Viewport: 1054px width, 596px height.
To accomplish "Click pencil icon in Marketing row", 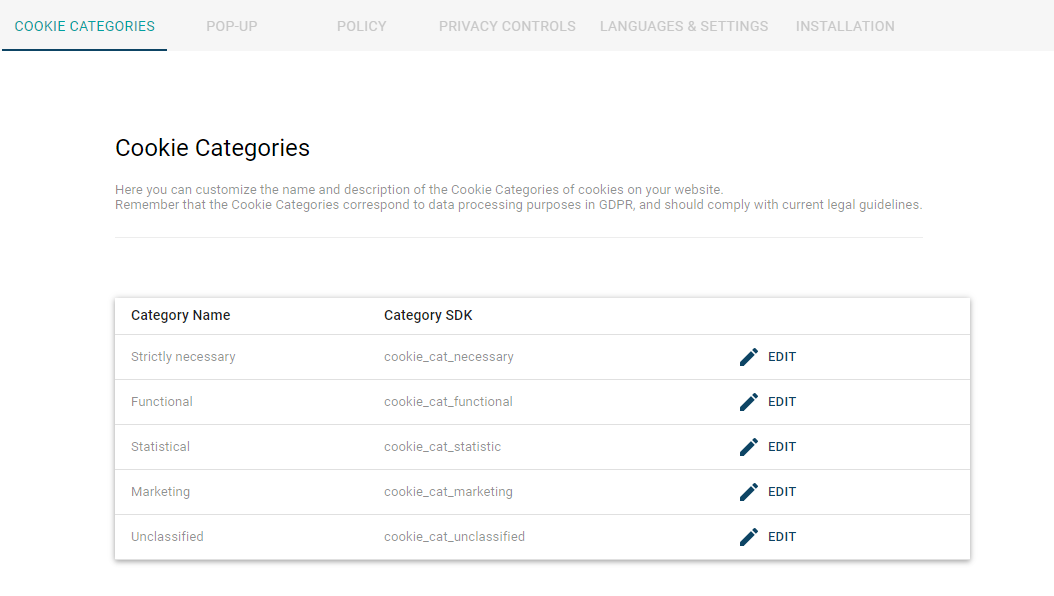I will coord(749,492).
